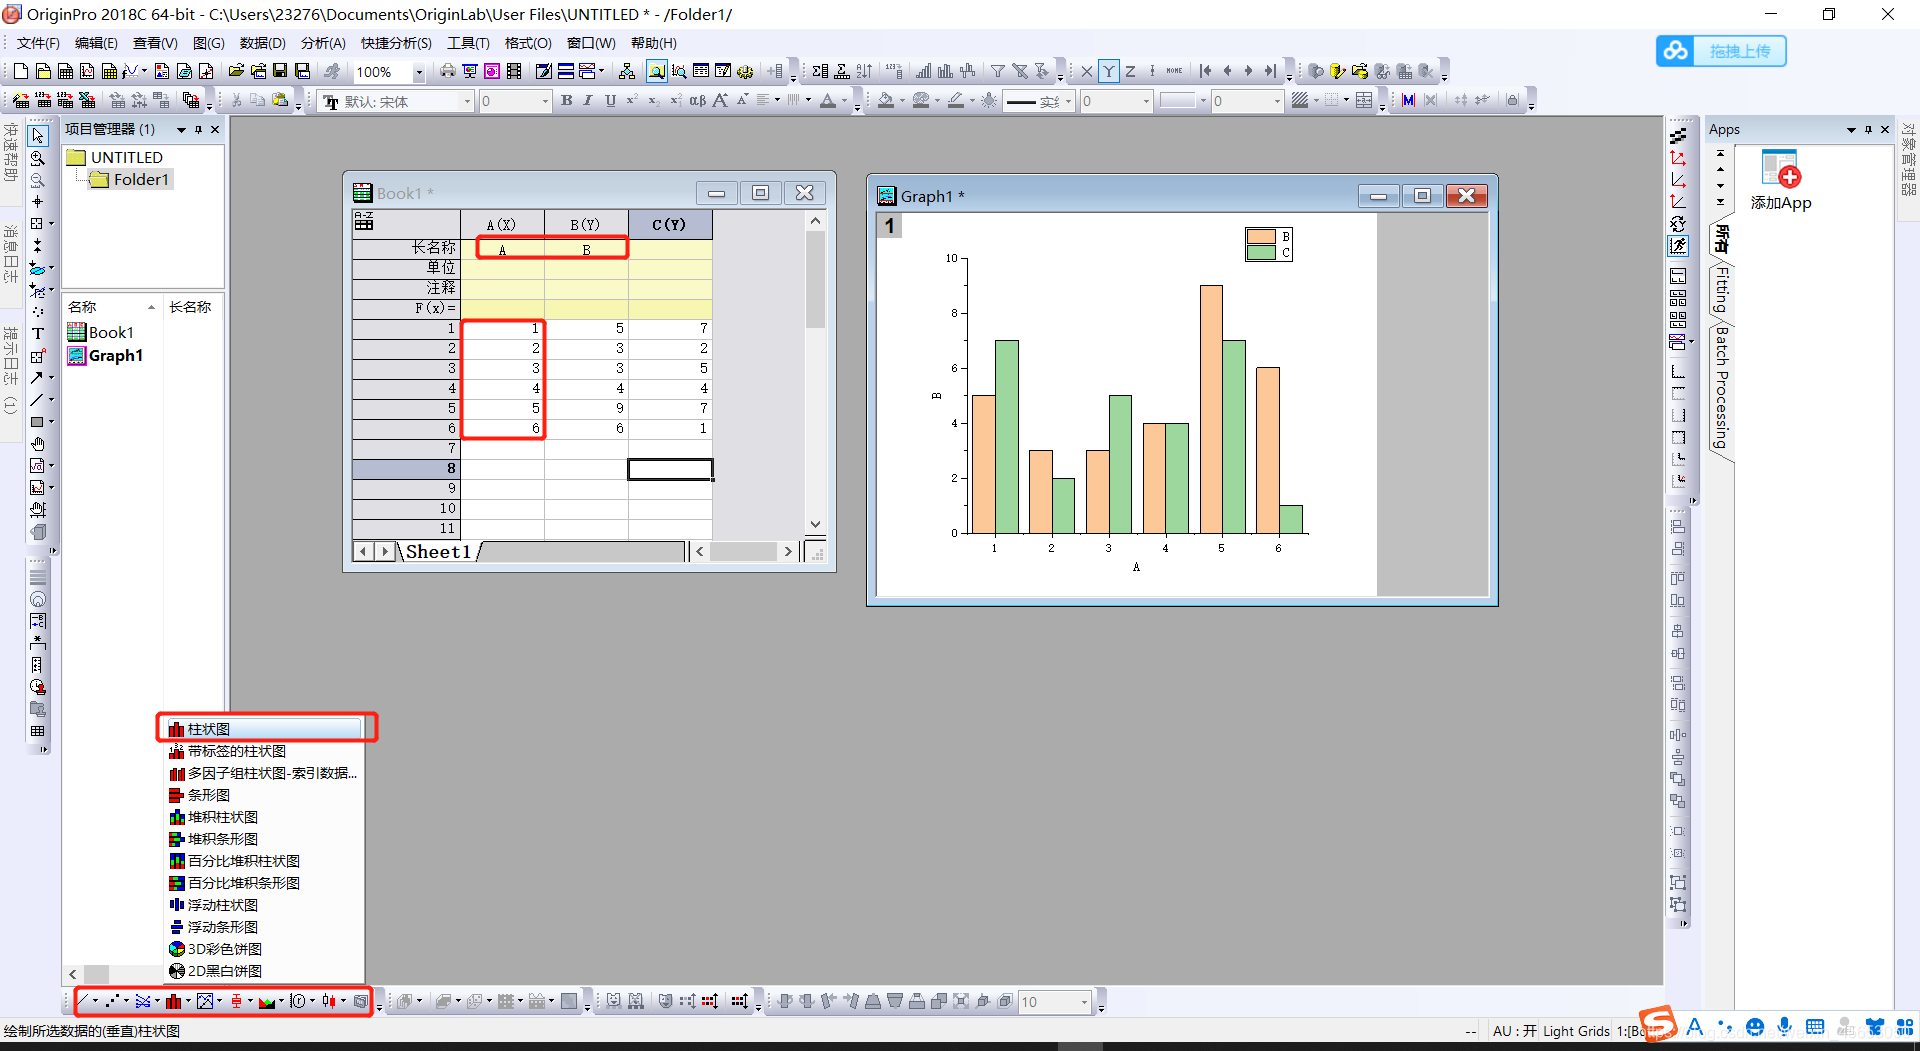Screen dimensions: 1920x1051
Task: Open the 编辑(E) menu
Action: (x=96, y=43)
